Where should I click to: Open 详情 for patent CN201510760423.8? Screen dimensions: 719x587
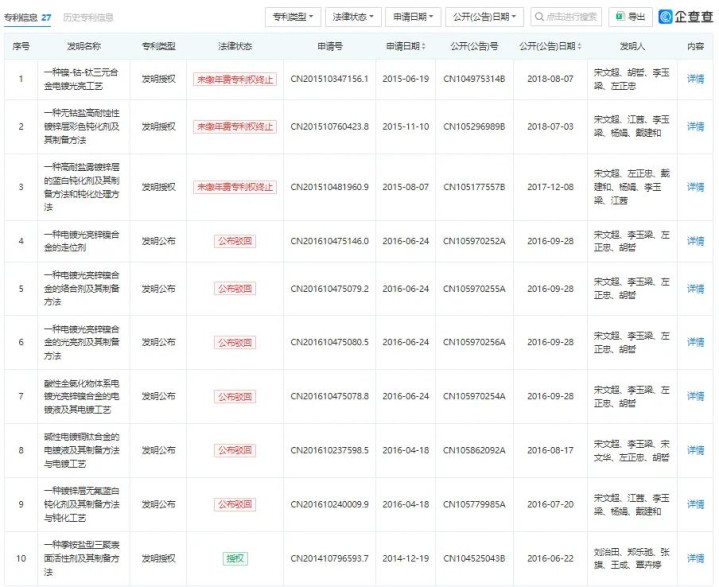tap(695, 127)
